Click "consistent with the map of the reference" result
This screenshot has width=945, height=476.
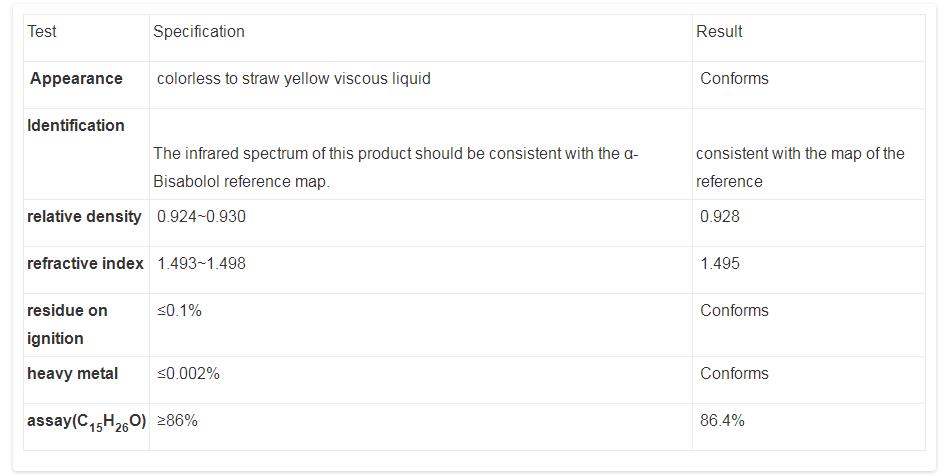[x=800, y=168]
